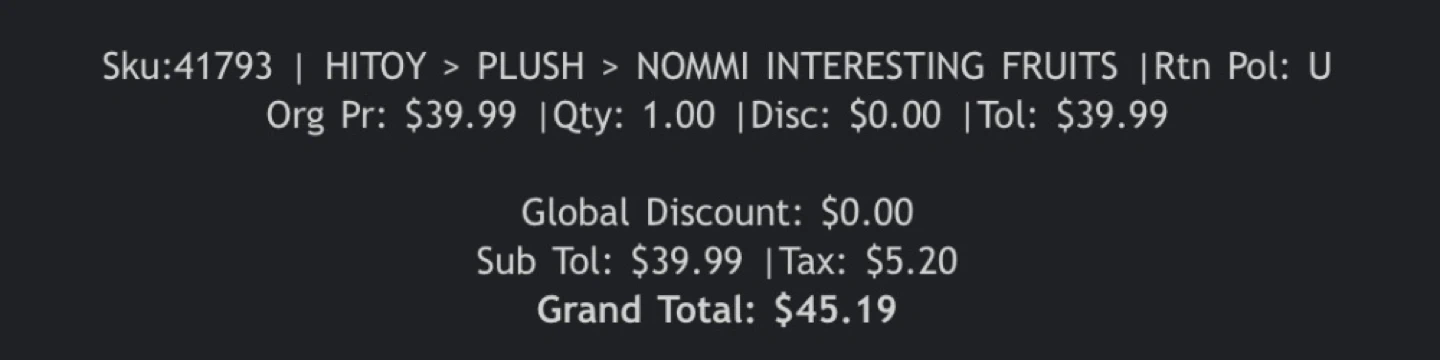Click the Sub Tol: $39.99 amount
1440x360 pixels.
pos(610,261)
